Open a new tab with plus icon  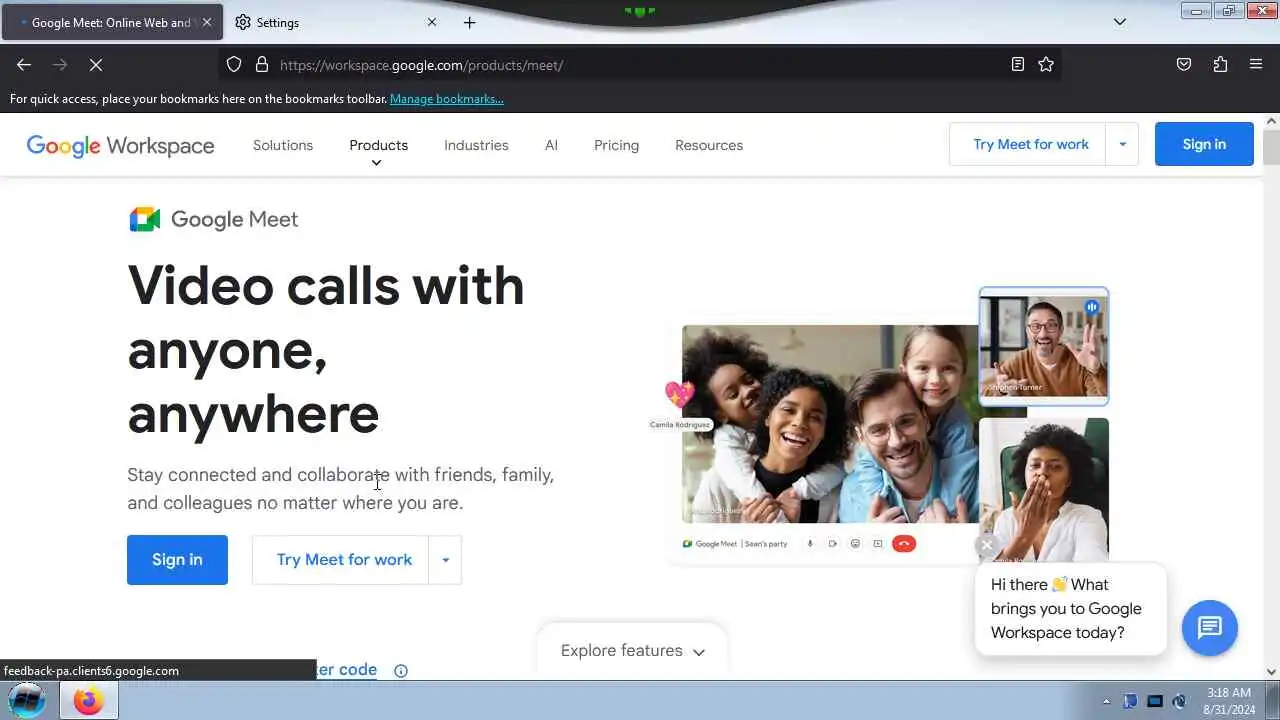pos(470,22)
